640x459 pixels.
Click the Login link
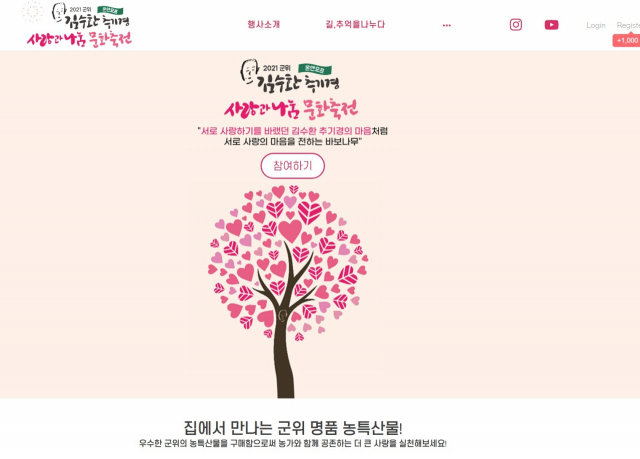[596, 25]
